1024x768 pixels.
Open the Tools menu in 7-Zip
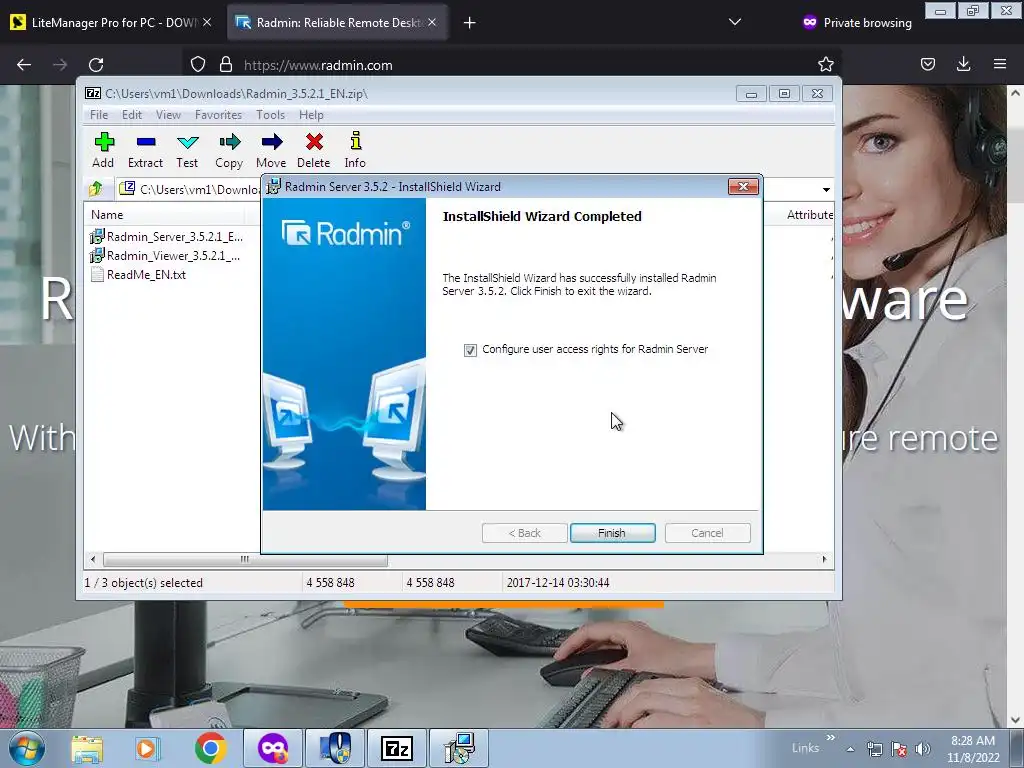270,115
